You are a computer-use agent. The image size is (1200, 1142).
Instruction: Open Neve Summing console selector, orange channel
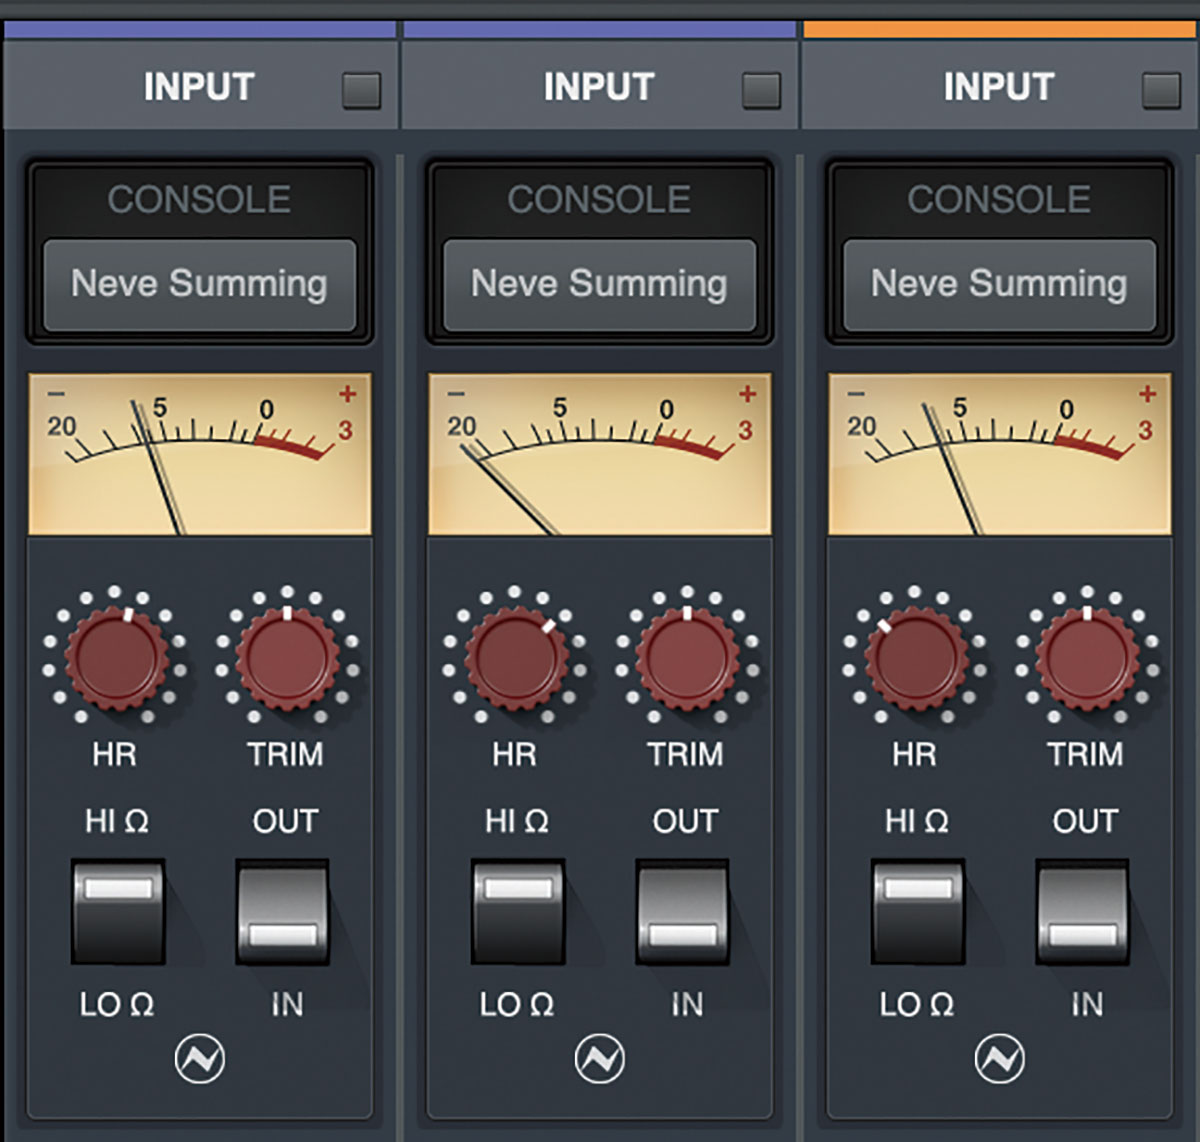[999, 284]
